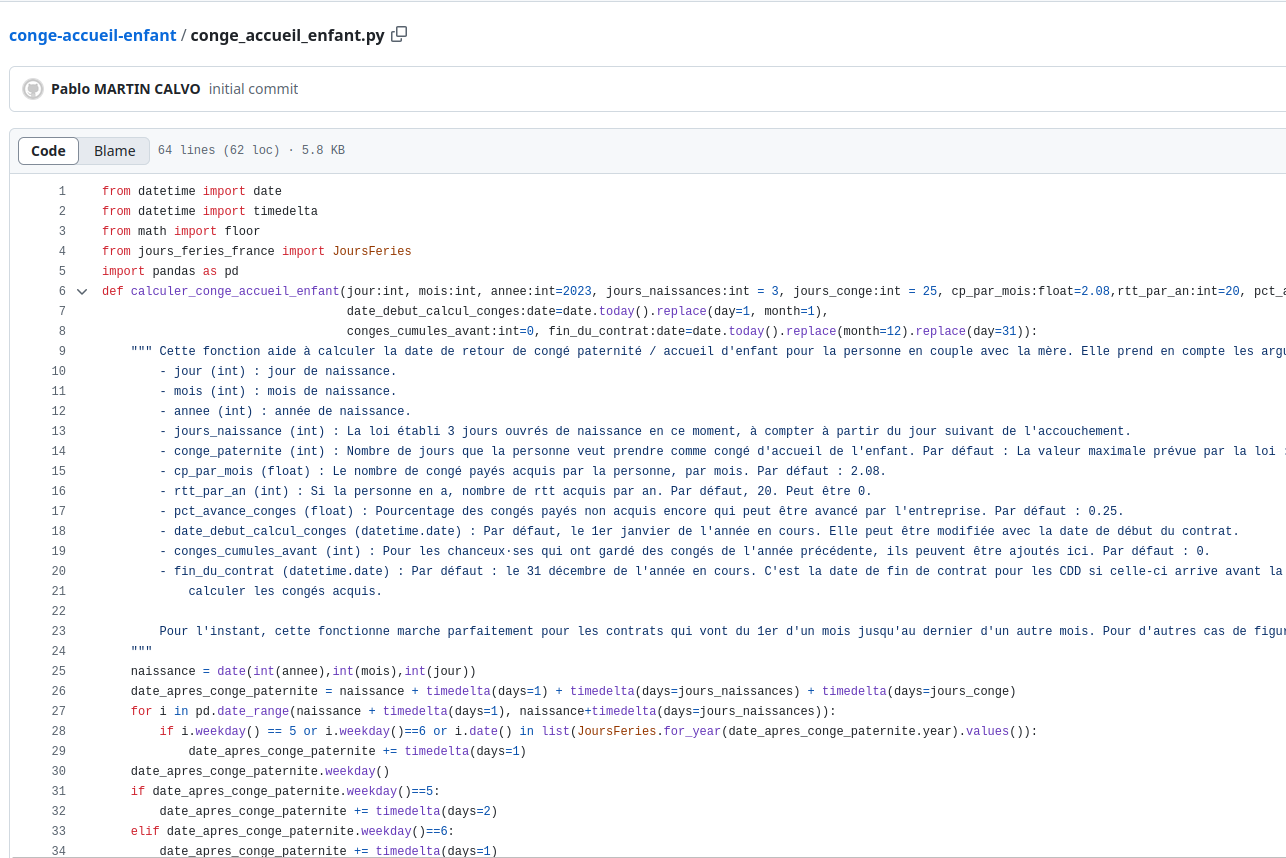The image size is (1286, 858).
Task: Click the file name conge_accueil_enfant.py
Action: pyautogui.click(x=287, y=35)
